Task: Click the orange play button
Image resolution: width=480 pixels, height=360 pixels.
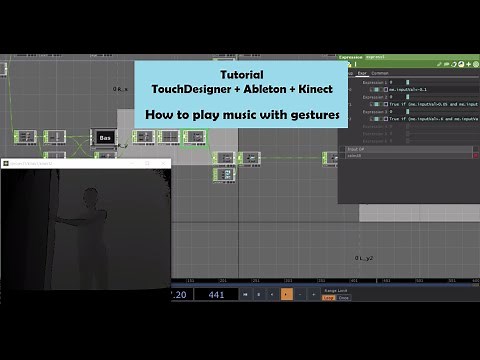Action: (286, 295)
